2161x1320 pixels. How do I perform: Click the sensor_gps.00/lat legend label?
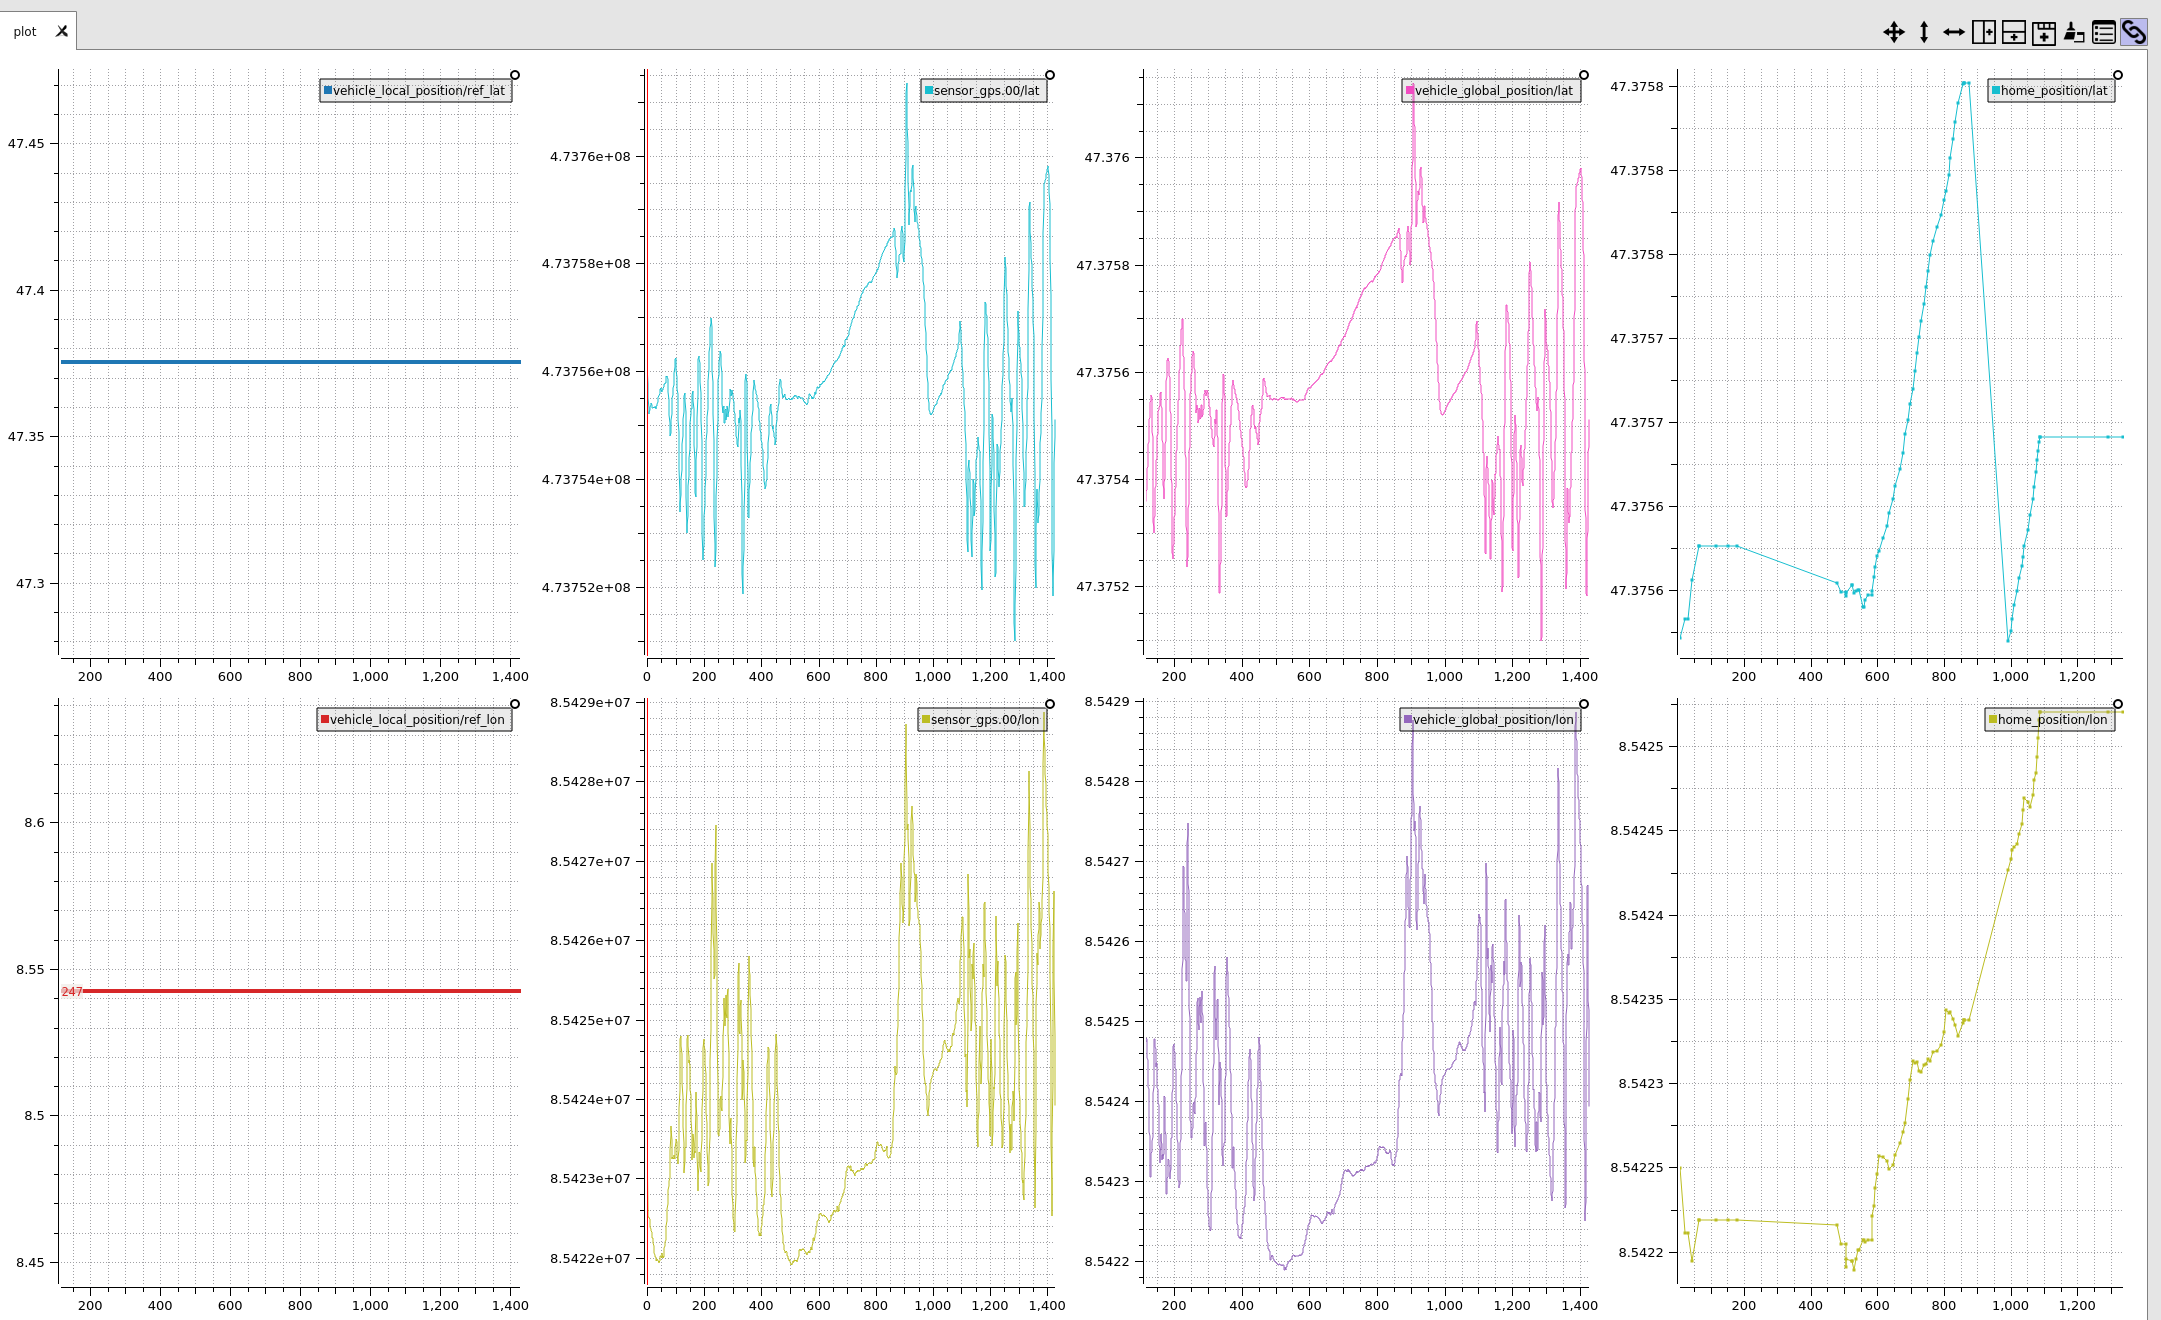[x=986, y=90]
